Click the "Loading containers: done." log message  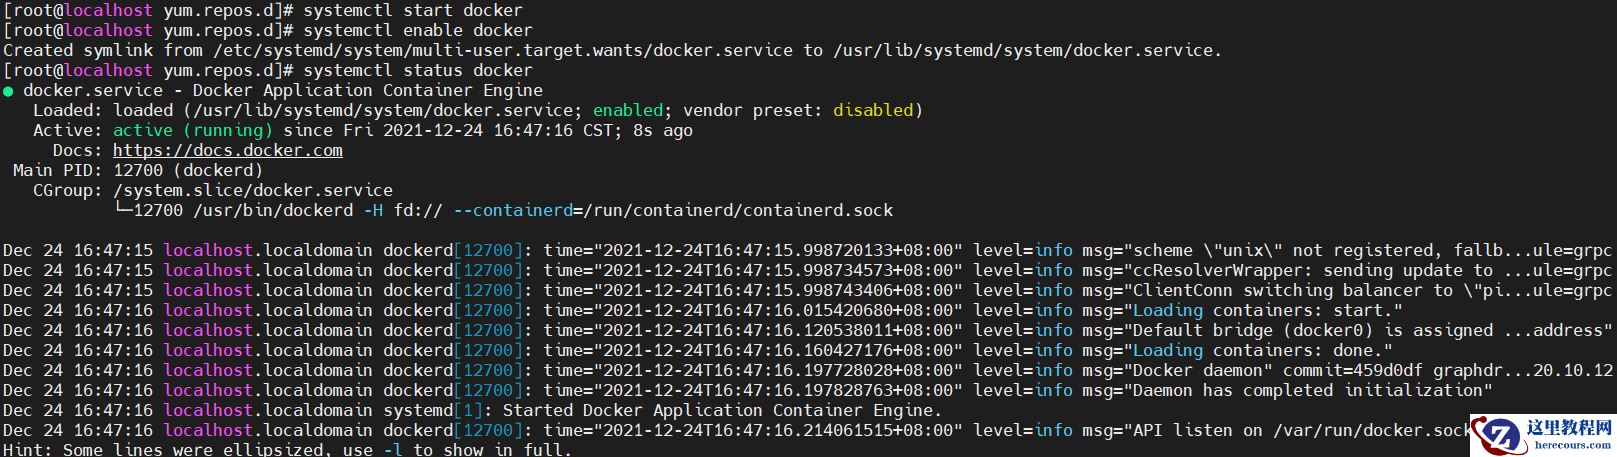pyautogui.click(x=1262, y=350)
